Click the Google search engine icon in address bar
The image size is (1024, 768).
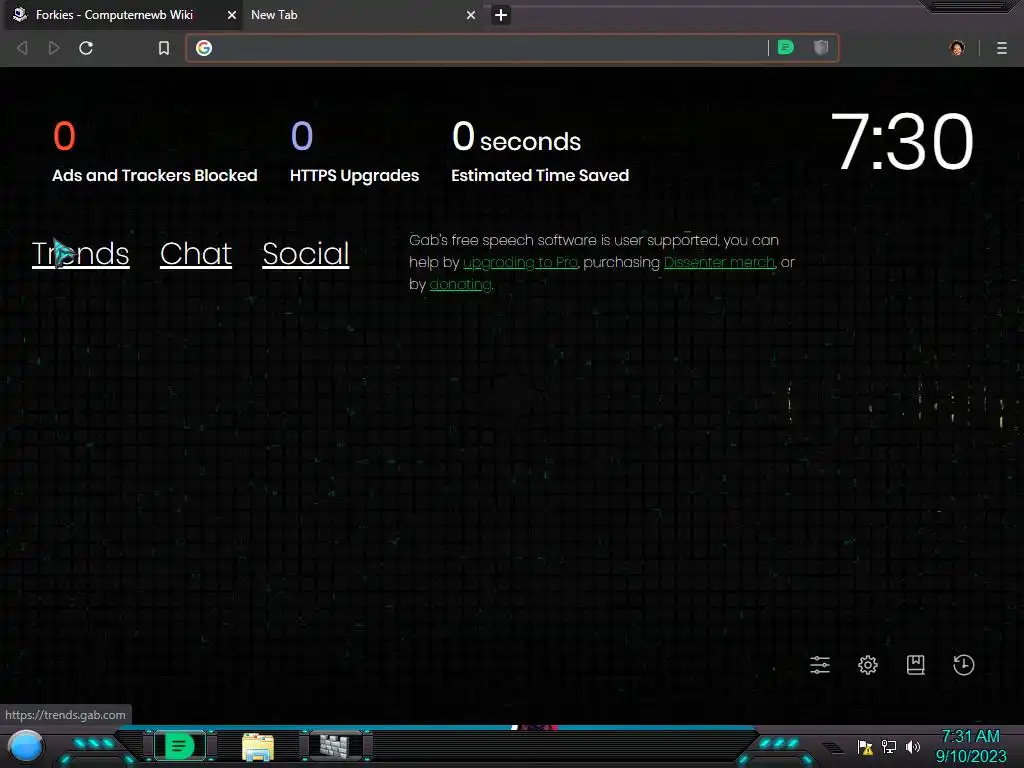[204, 48]
